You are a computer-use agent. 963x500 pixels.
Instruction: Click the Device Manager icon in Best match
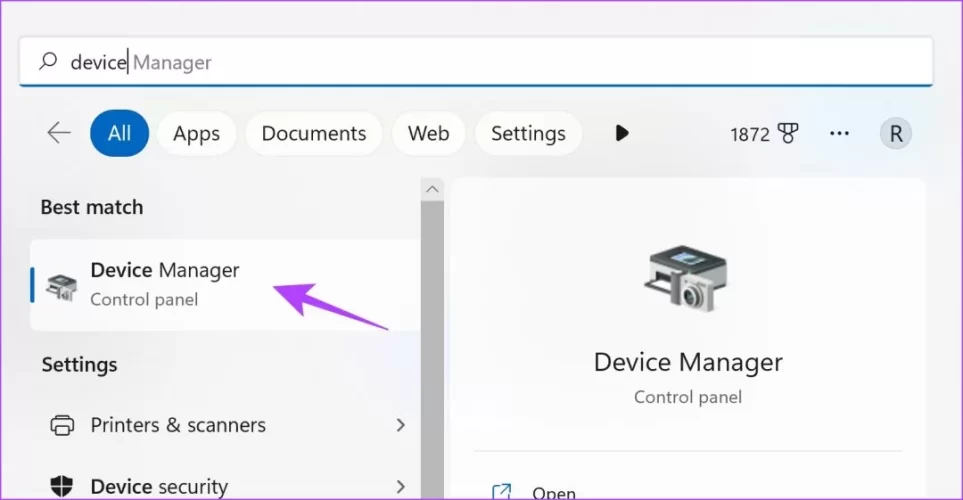(62, 285)
